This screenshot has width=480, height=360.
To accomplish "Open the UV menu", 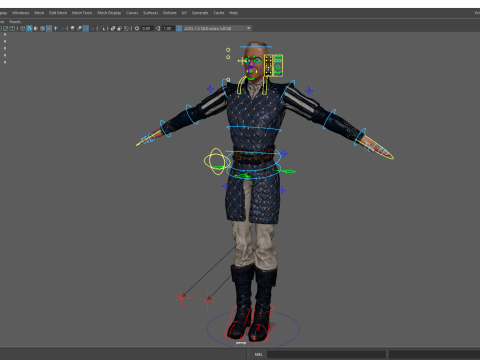I will (184, 13).
